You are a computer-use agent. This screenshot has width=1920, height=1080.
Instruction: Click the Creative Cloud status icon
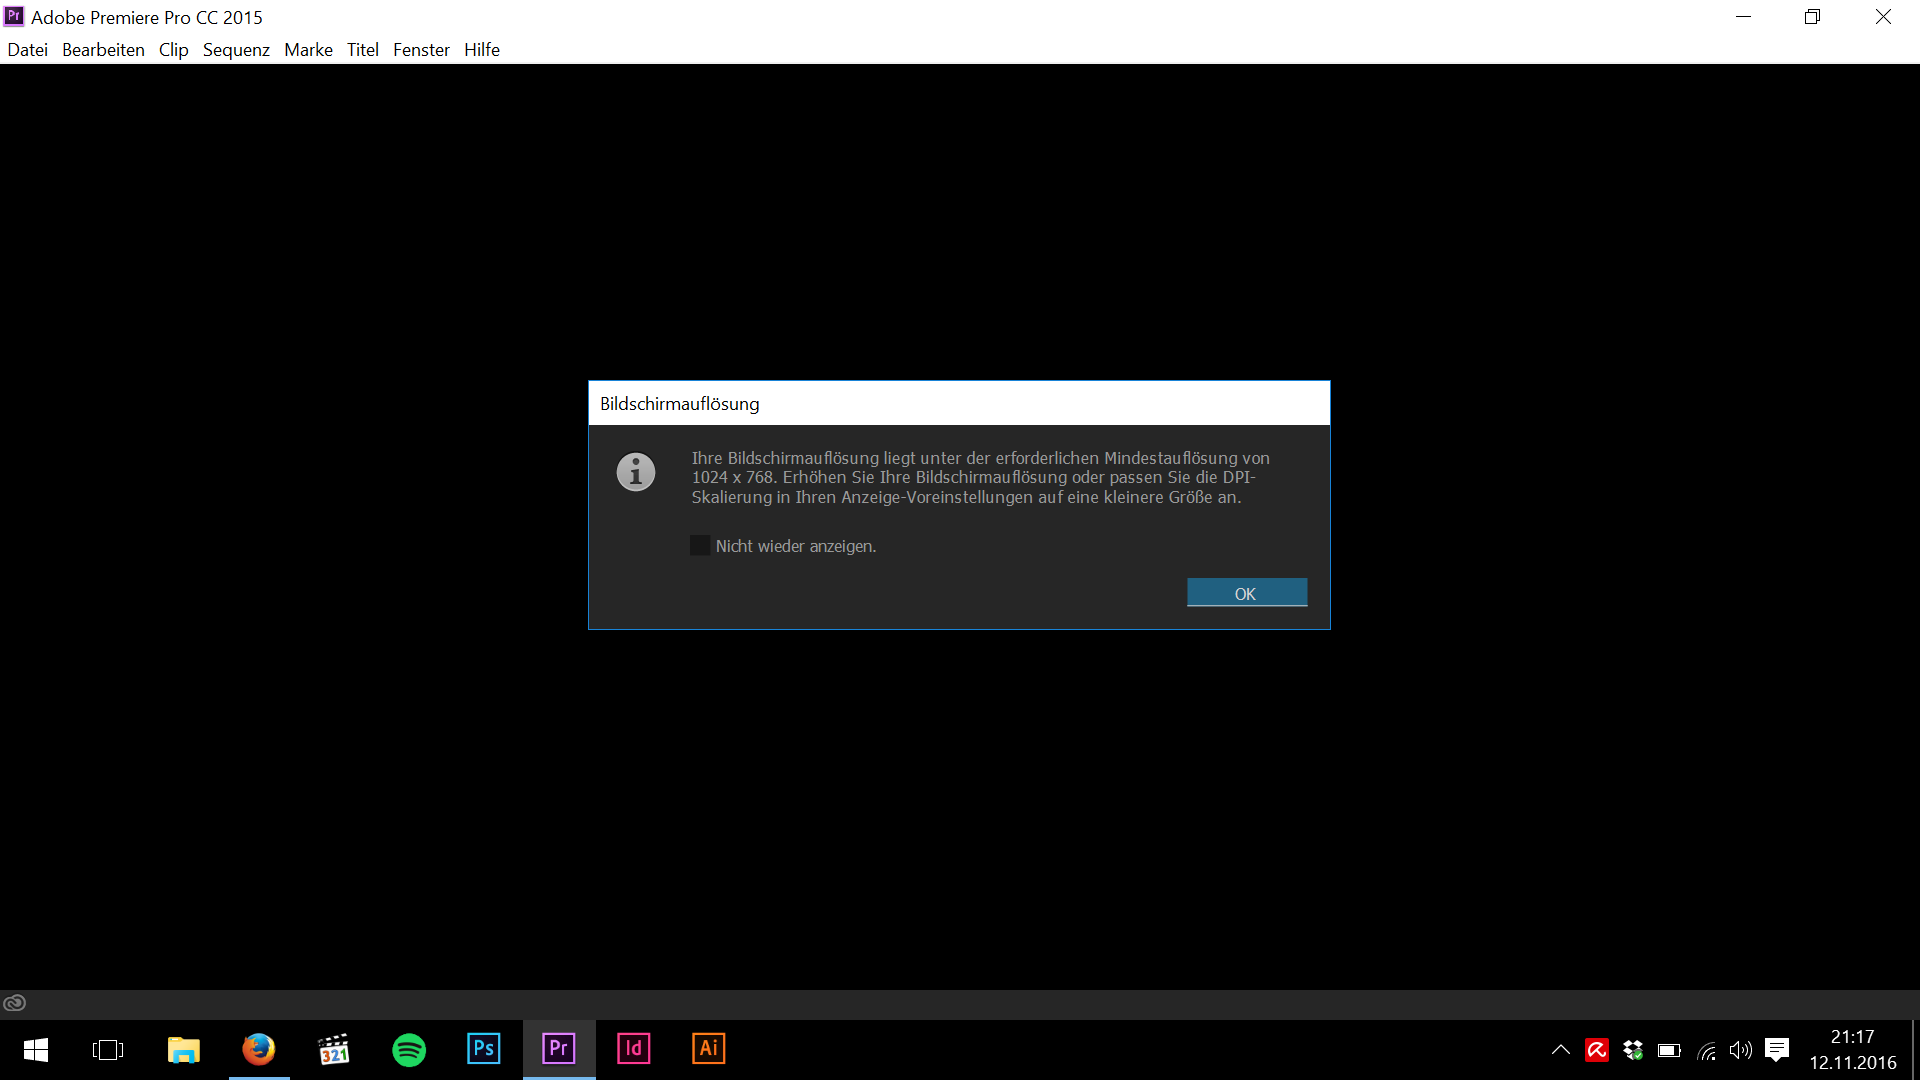(15, 1003)
